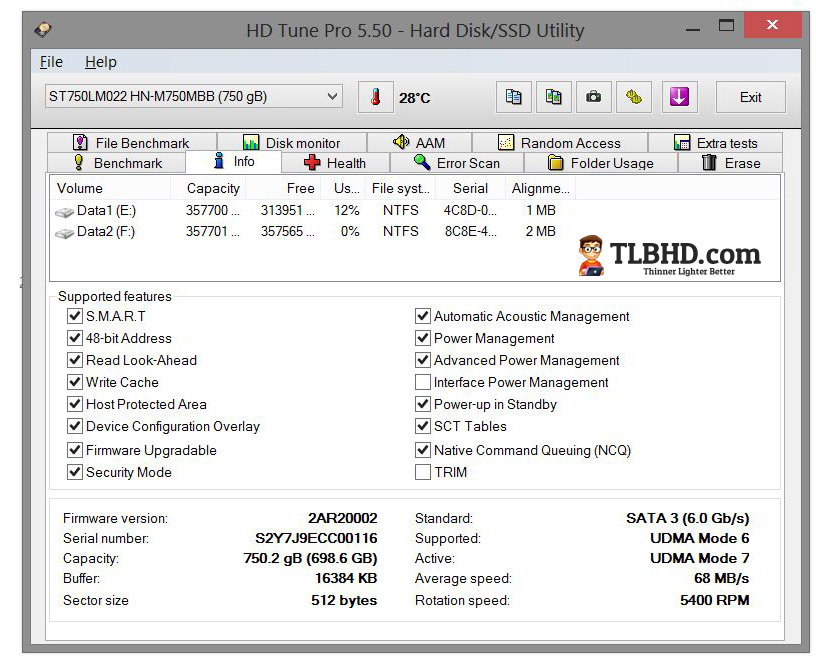Switch to the Erase tab
The height and width of the screenshot is (664, 816).
point(731,163)
